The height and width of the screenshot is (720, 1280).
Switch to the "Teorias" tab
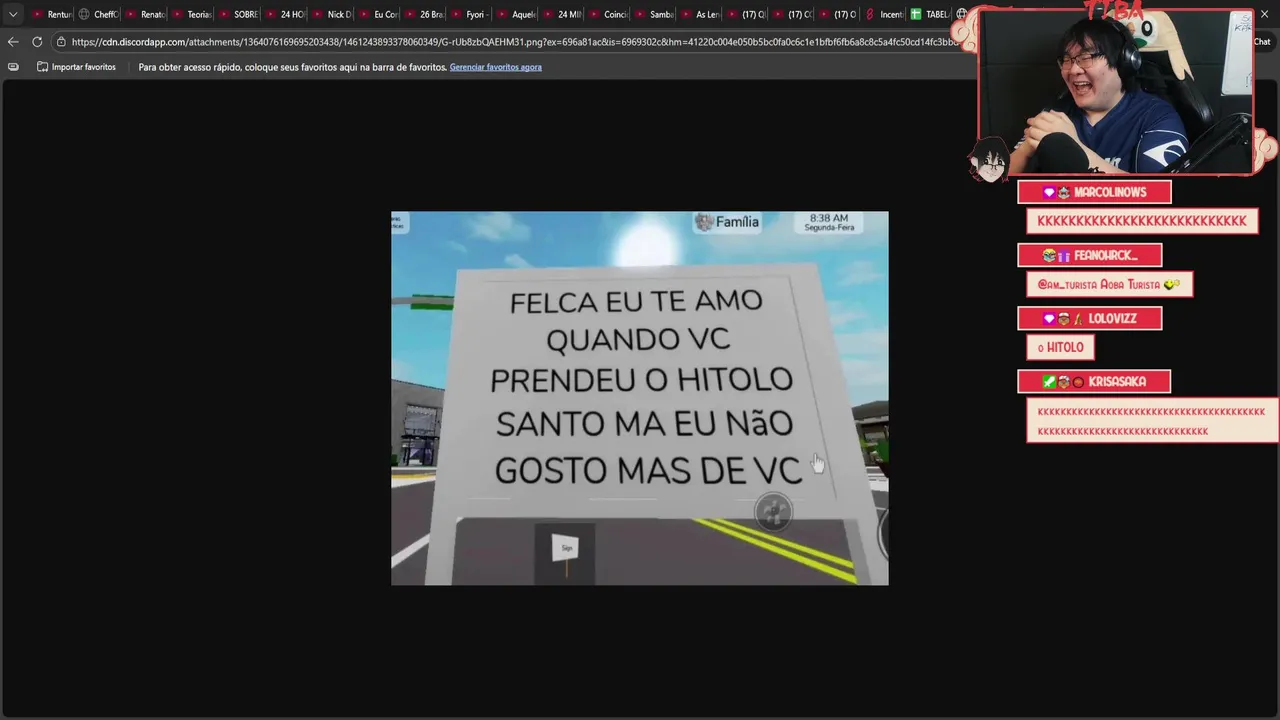pyautogui.click(x=192, y=14)
